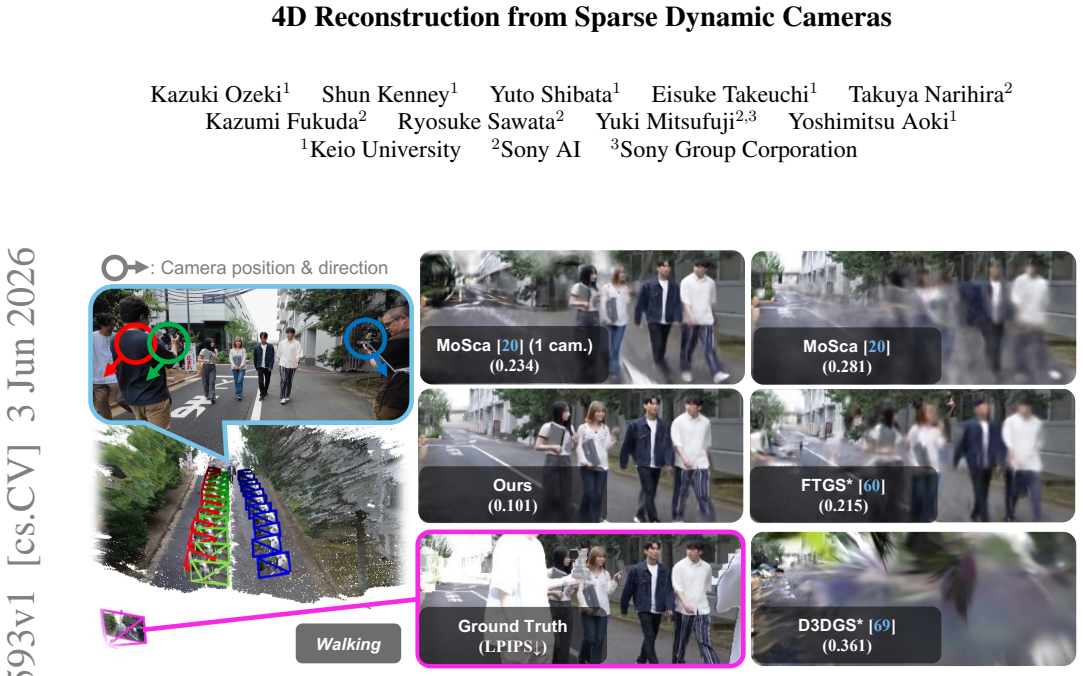Image resolution: width=1083 pixels, height=676 pixels.
Task: Click the street photo with camera operators
Action: [x=251, y=354]
